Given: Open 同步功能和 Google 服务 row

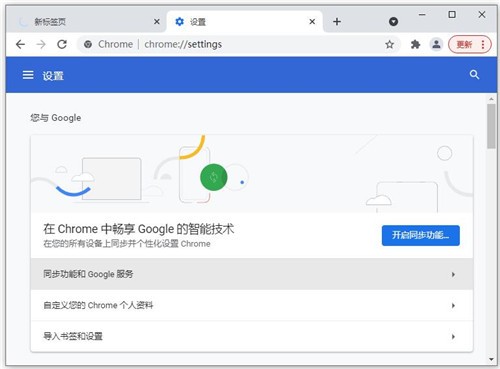Looking at the screenshot, I should point(252,274).
